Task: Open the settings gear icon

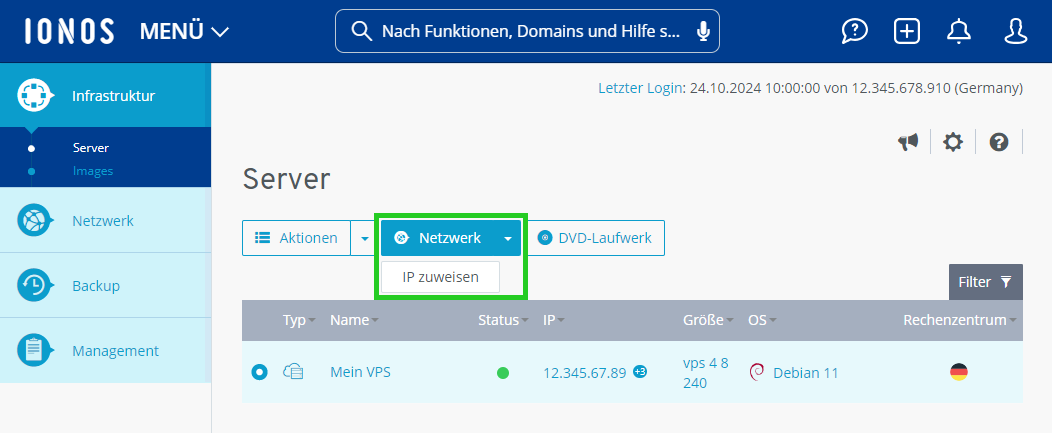Action: pos(953,142)
